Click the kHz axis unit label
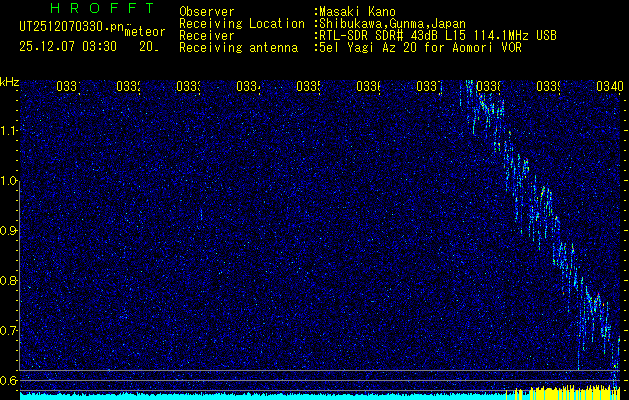This screenshot has width=629, height=400. click(9, 81)
